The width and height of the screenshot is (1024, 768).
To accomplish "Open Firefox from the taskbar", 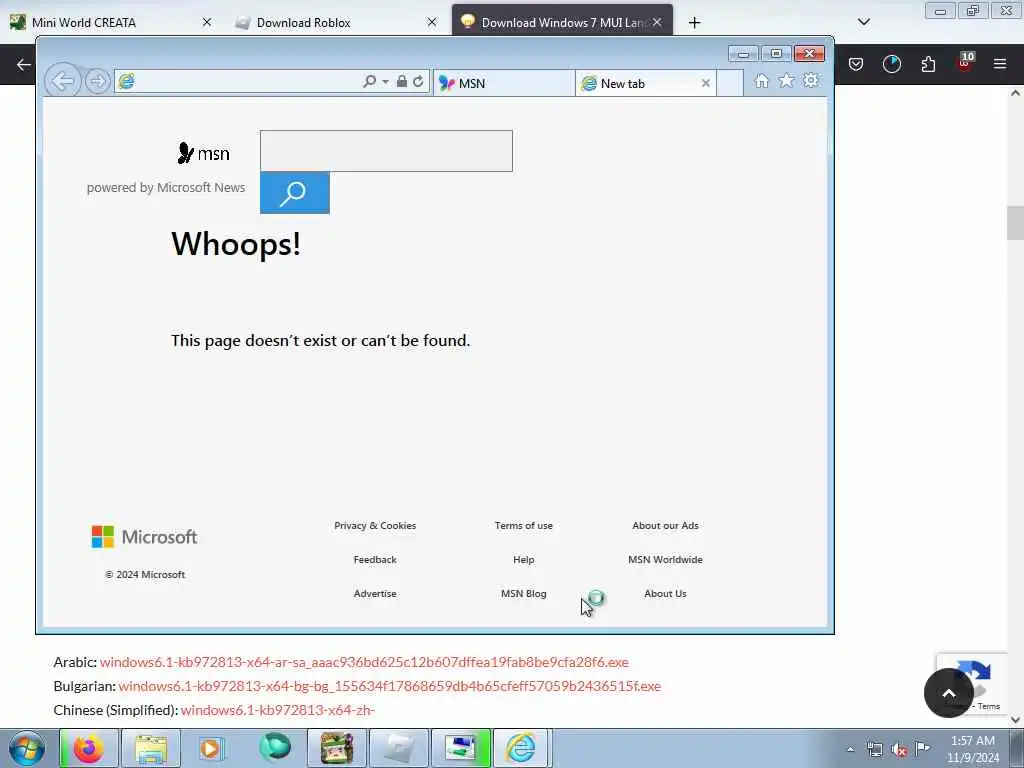I will 89,748.
